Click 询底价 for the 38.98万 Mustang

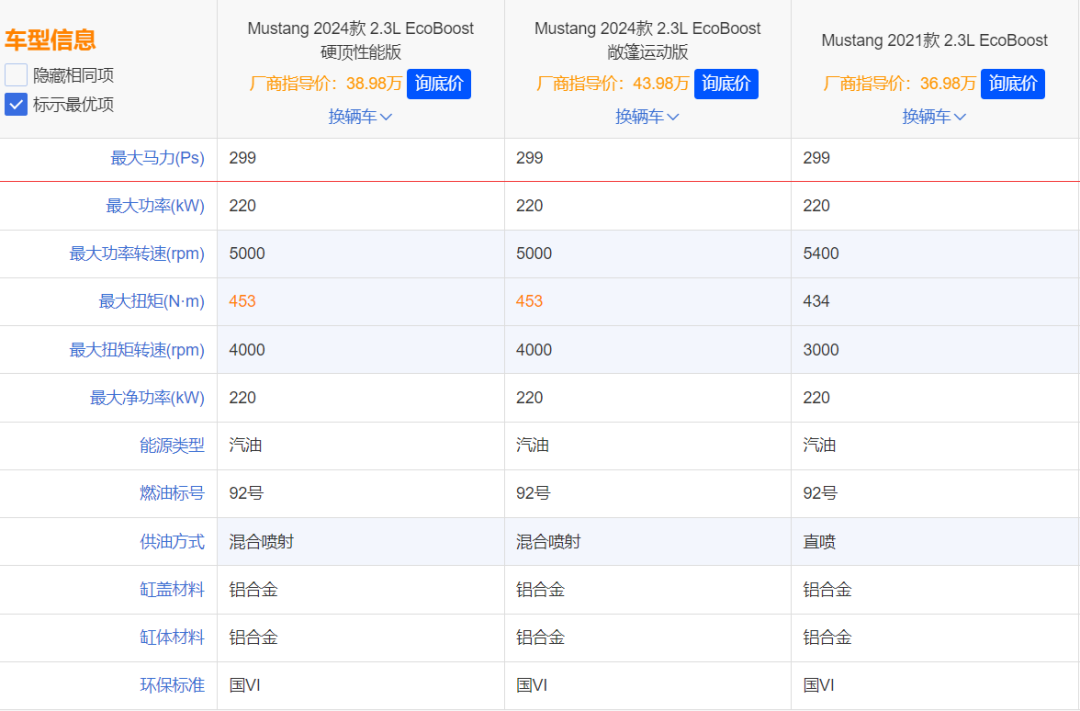tap(439, 84)
